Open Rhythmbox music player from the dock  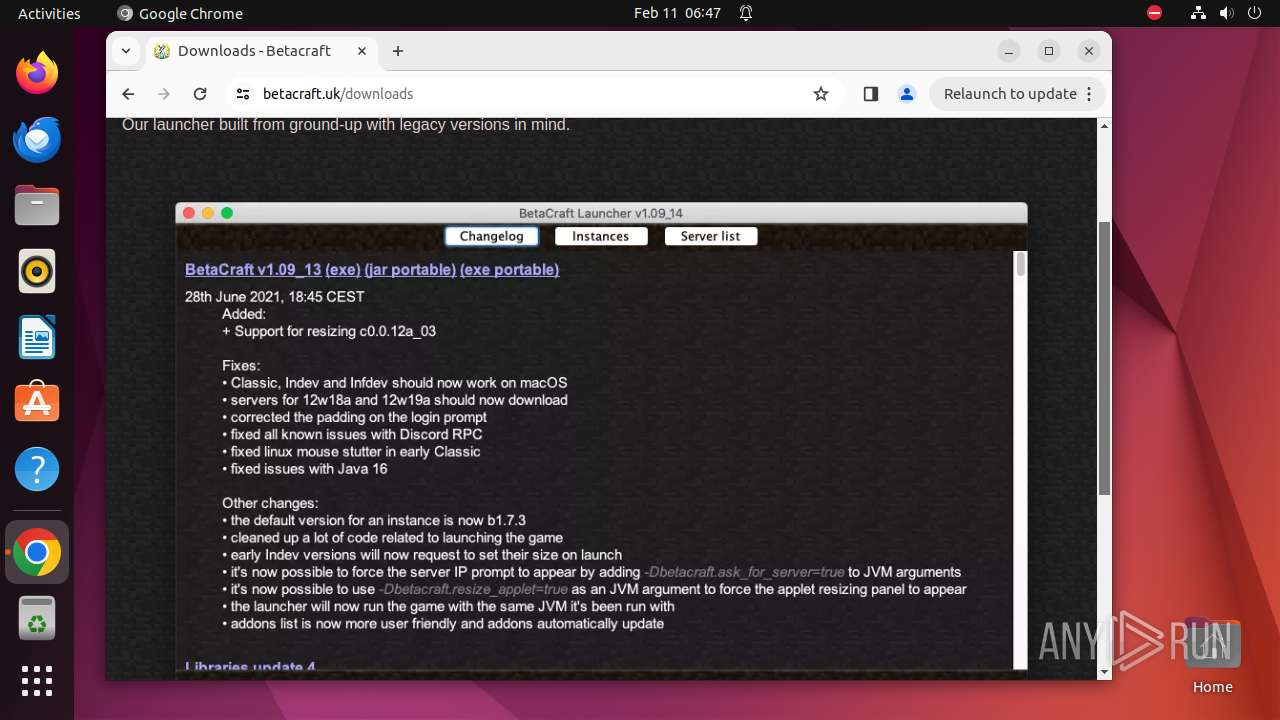[37, 271]
